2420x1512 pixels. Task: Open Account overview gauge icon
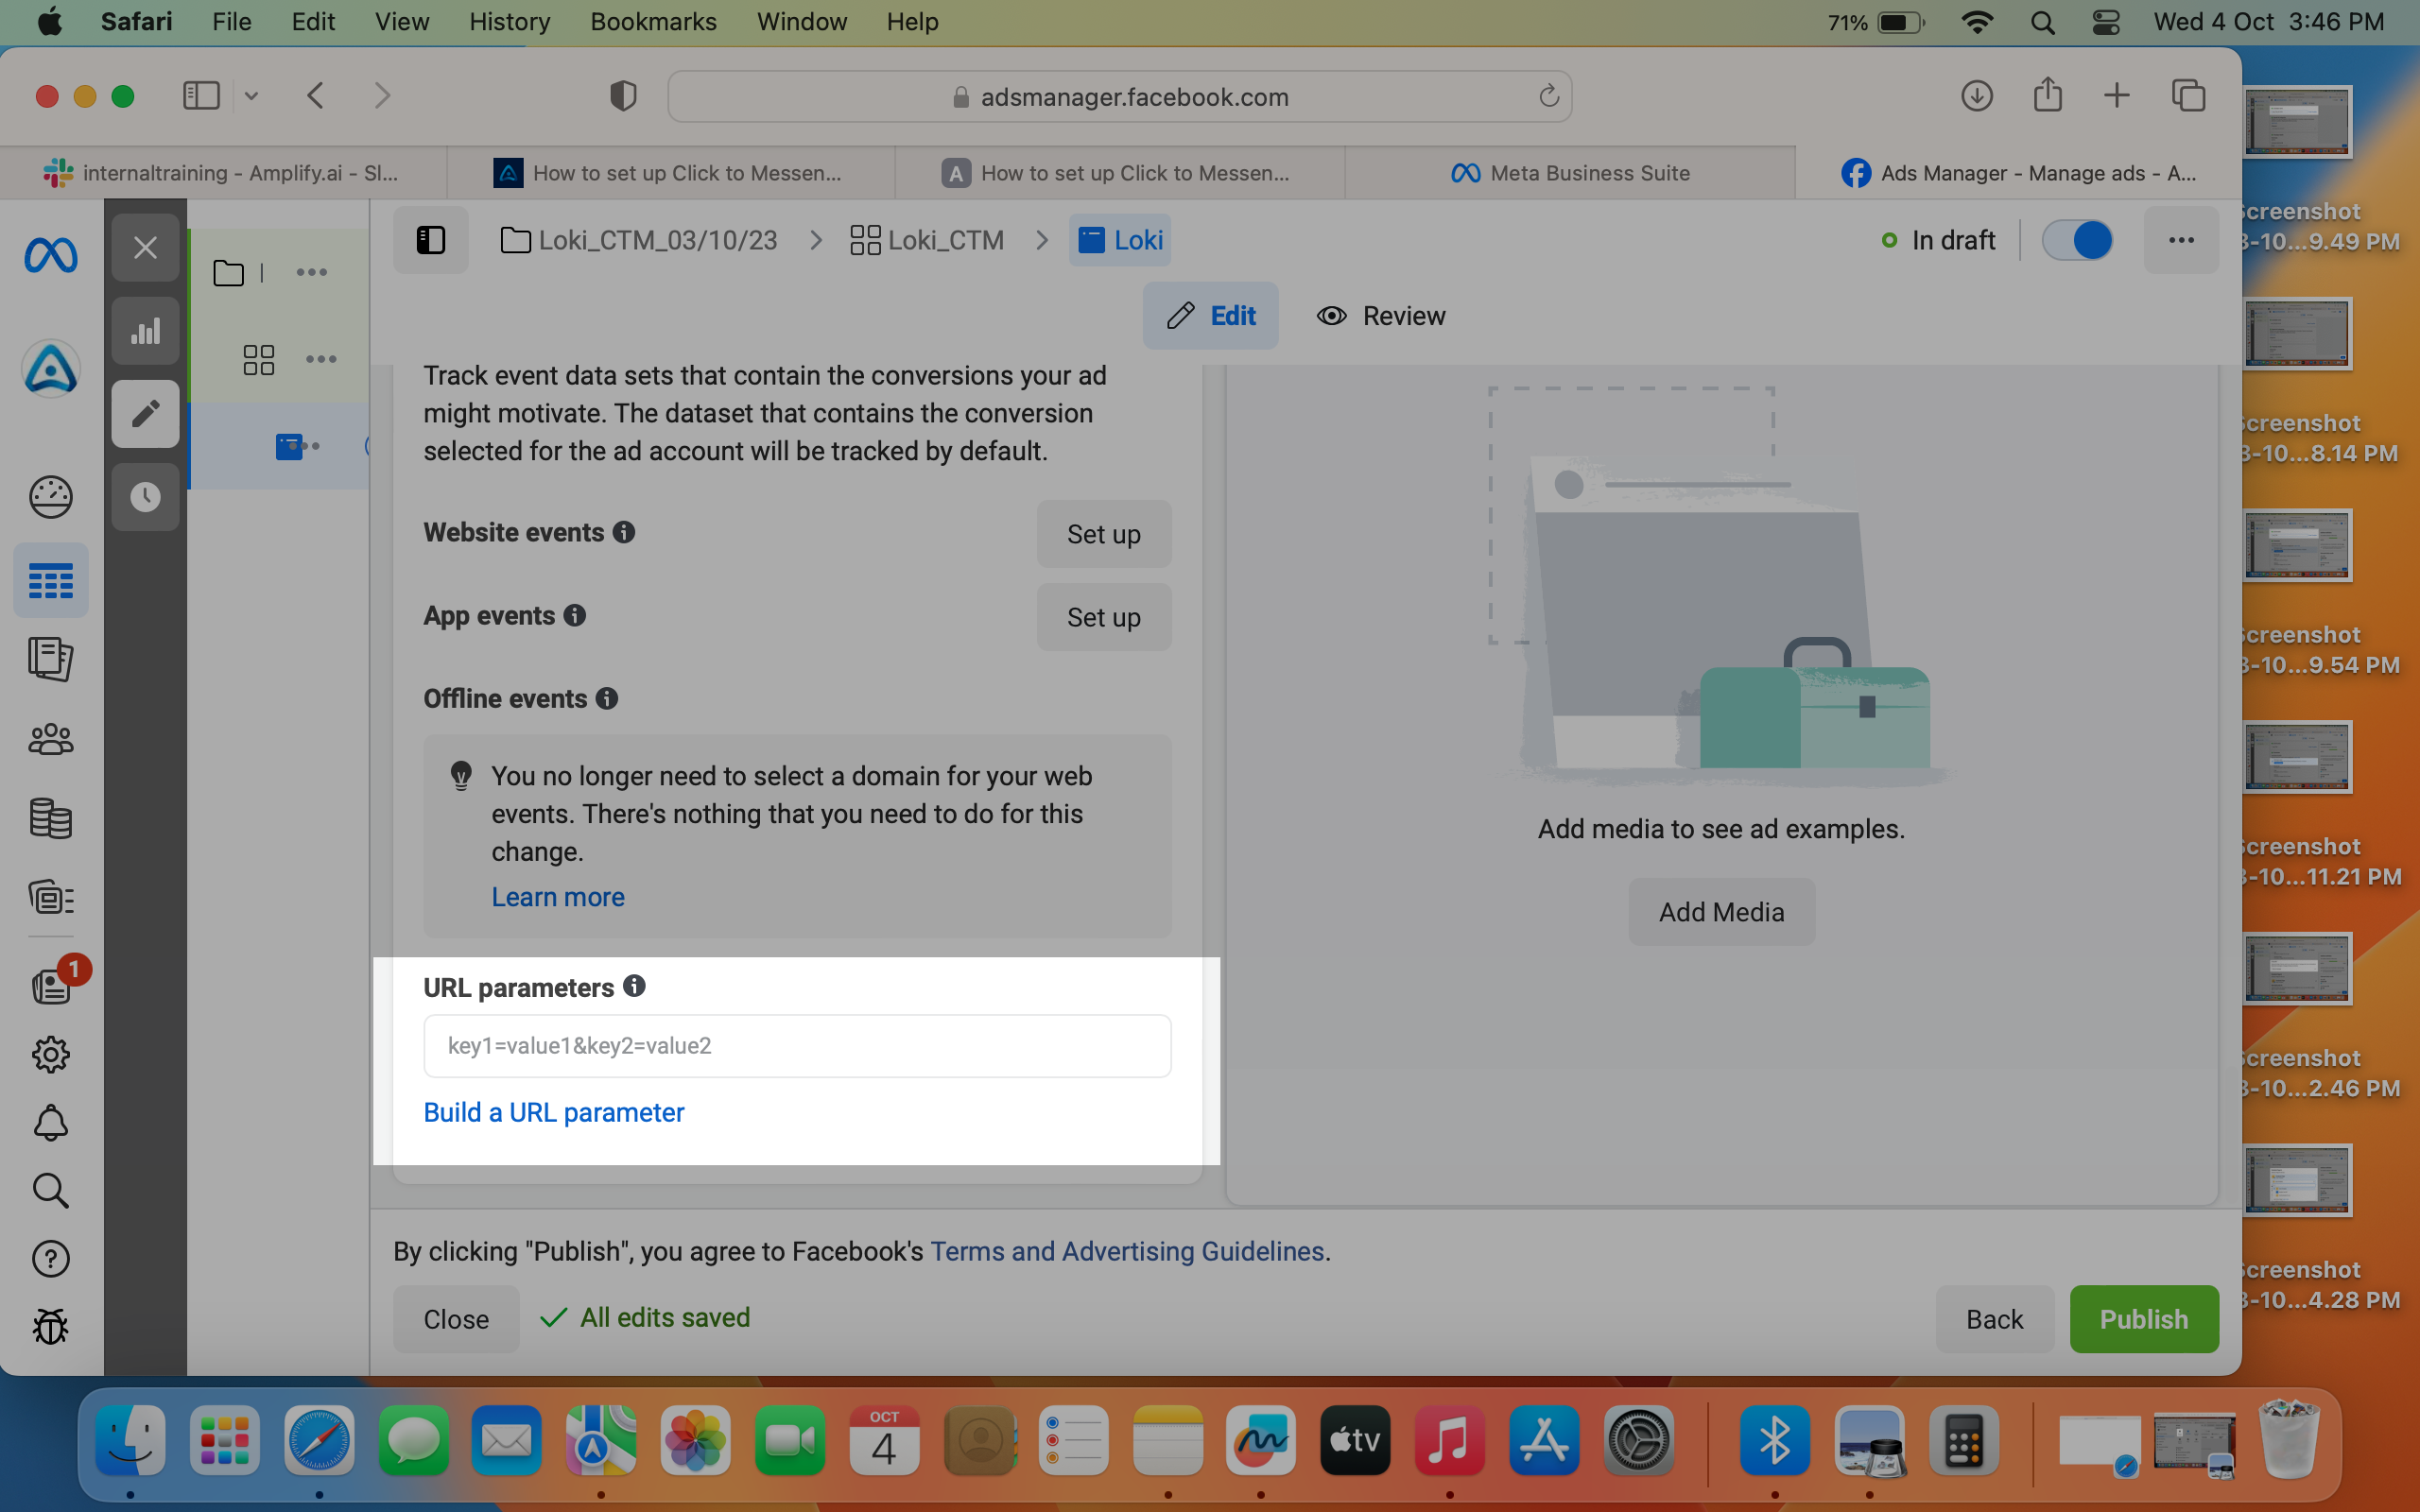coord(50,497)
